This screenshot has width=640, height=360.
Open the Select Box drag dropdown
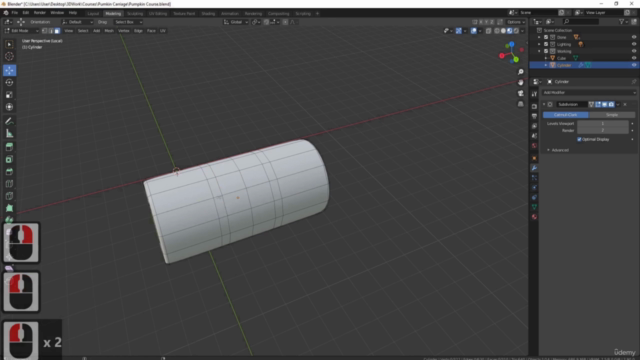128,22
